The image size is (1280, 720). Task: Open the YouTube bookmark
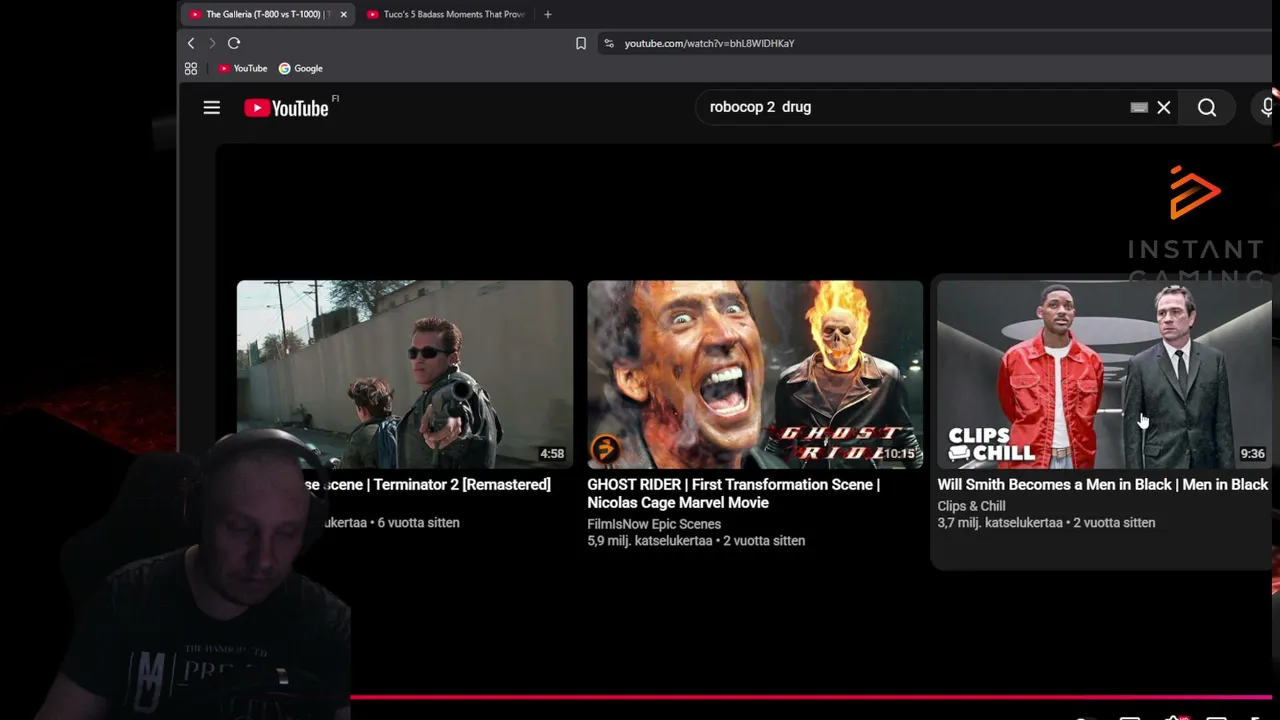243,69
